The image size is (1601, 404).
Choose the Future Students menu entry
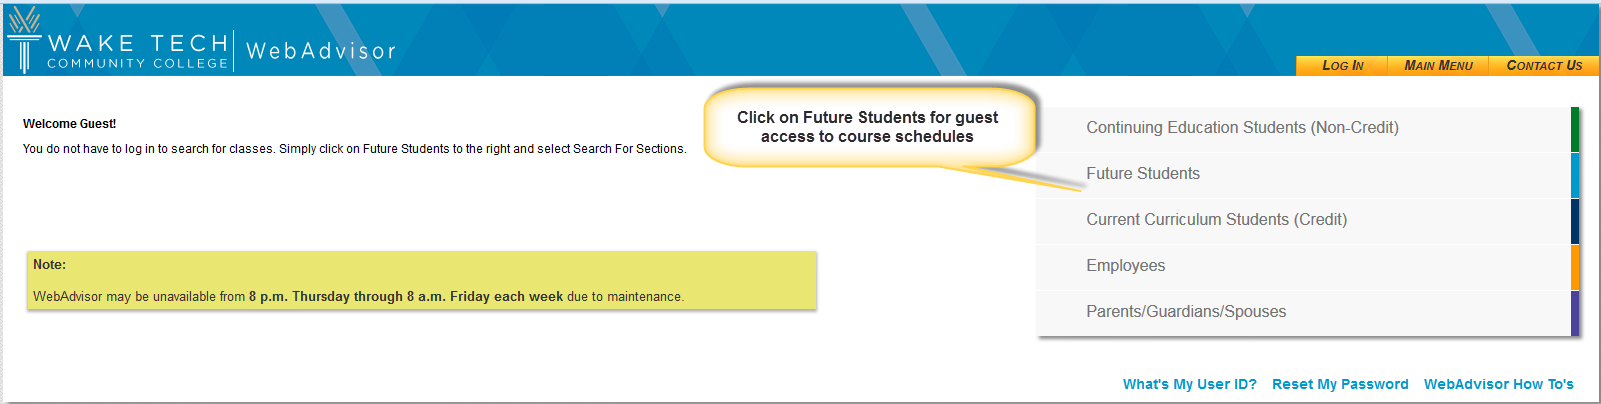1303,174
